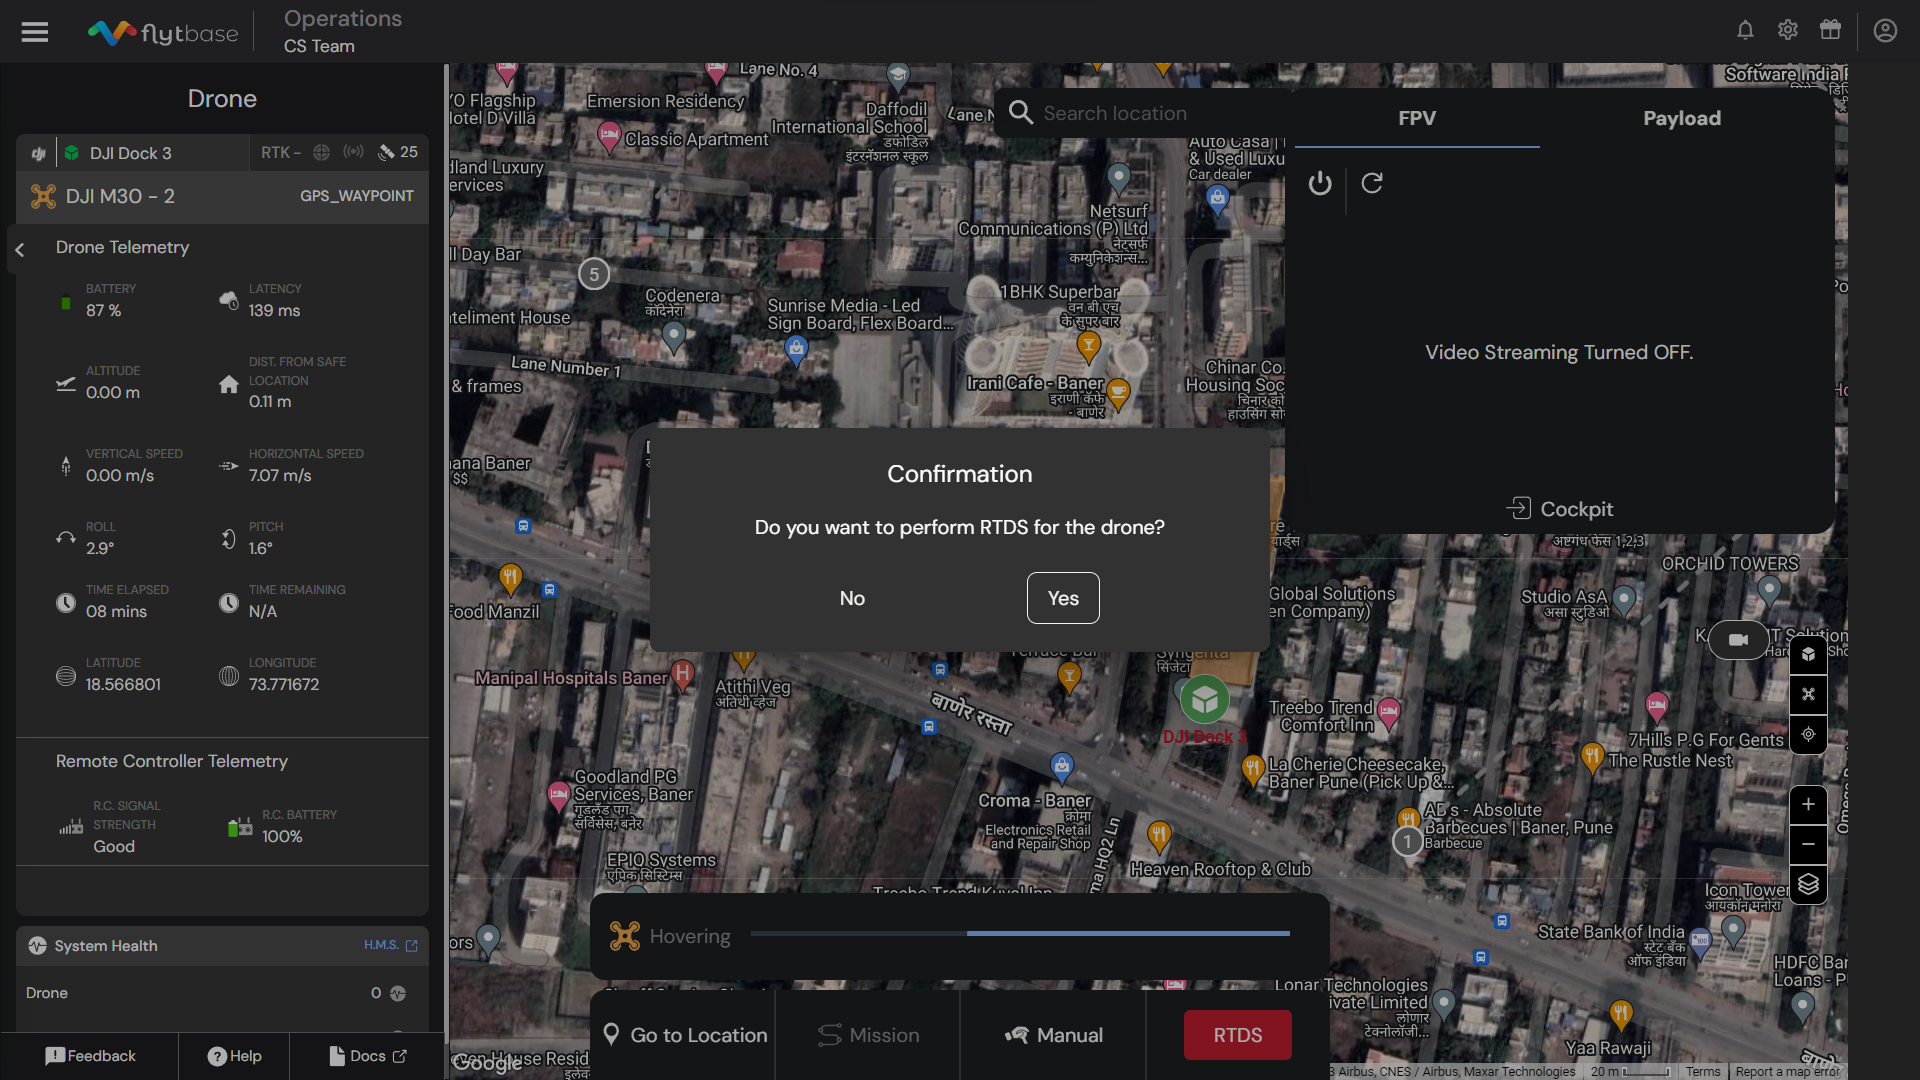Image resolution: width=1920 pixels, height=1080 pixels.
Task: Center map on the drone icon
Action: click(x=1808, y=694)
